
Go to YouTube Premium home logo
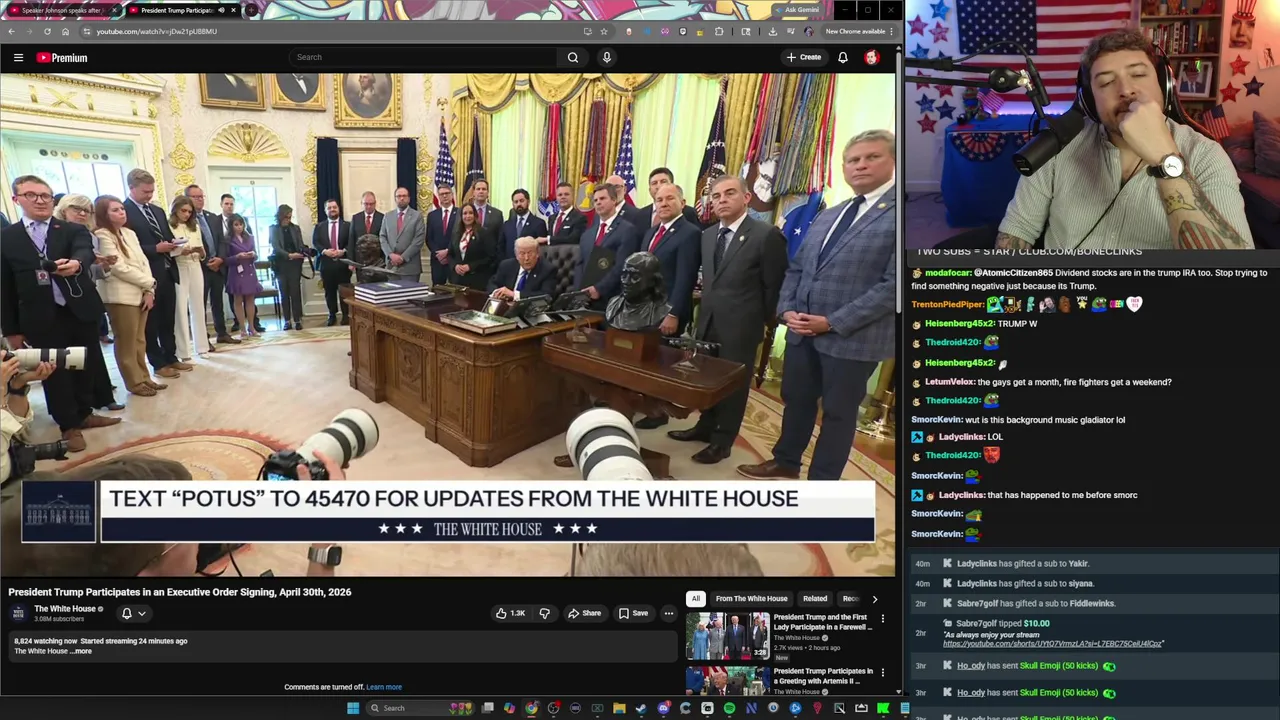pos(62,57)
